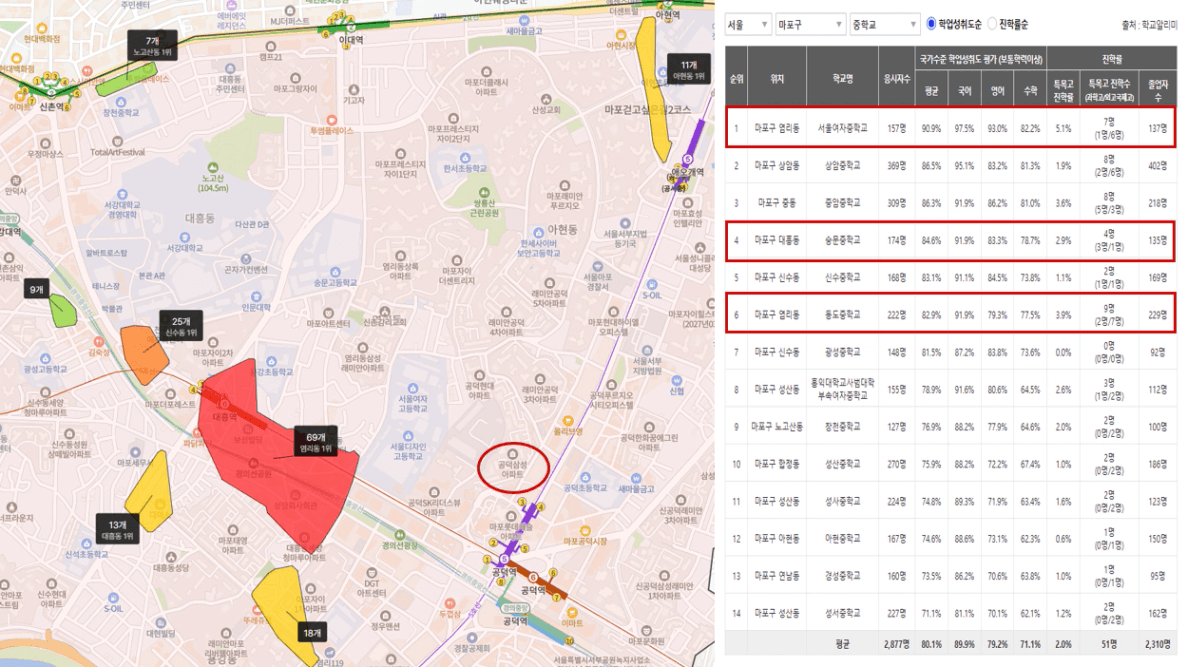Click the 숭문고등학교 school icon
This screenshot has height=667, width=1187.
tap(335, 273)
